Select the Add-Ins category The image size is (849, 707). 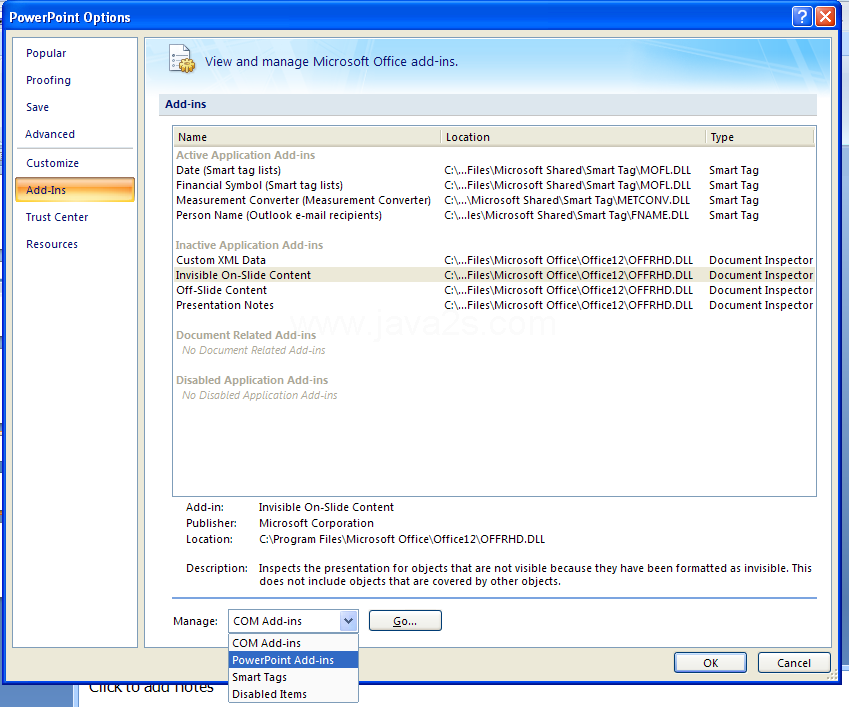(x=75, y=190)
